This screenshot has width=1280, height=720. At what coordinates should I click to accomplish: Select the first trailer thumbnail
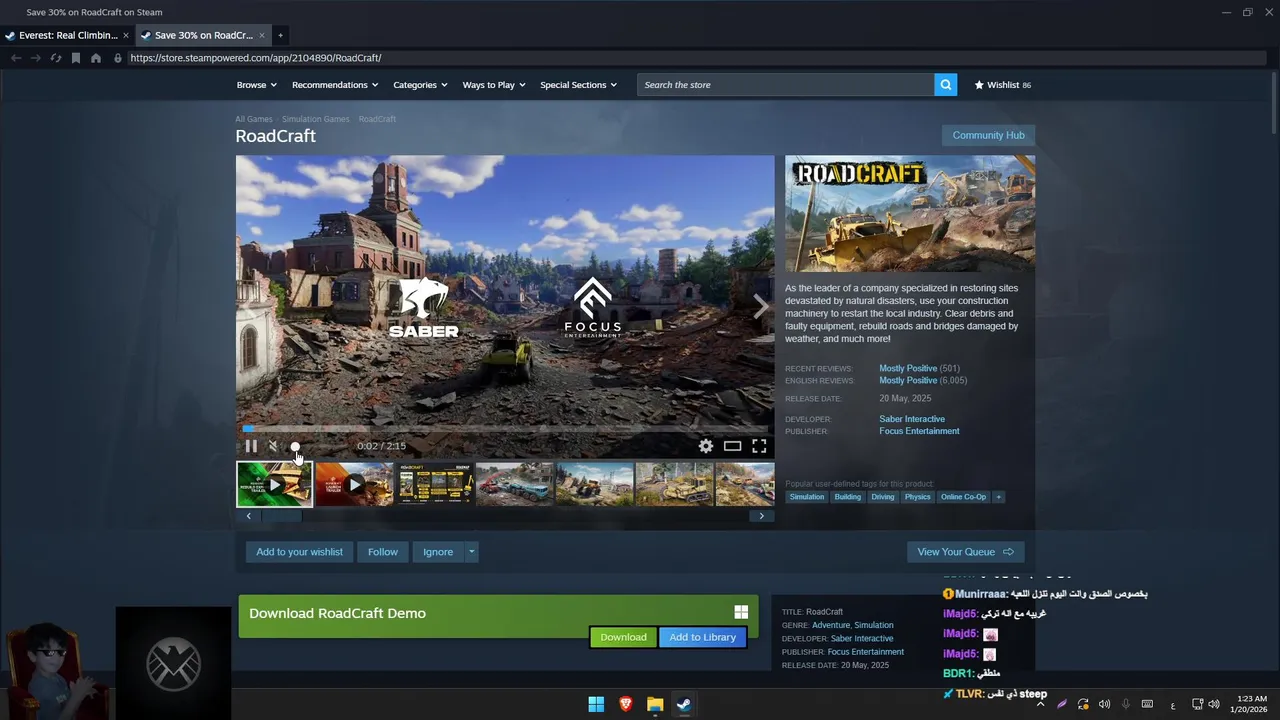pyautogui.click(x=274, y=484)
